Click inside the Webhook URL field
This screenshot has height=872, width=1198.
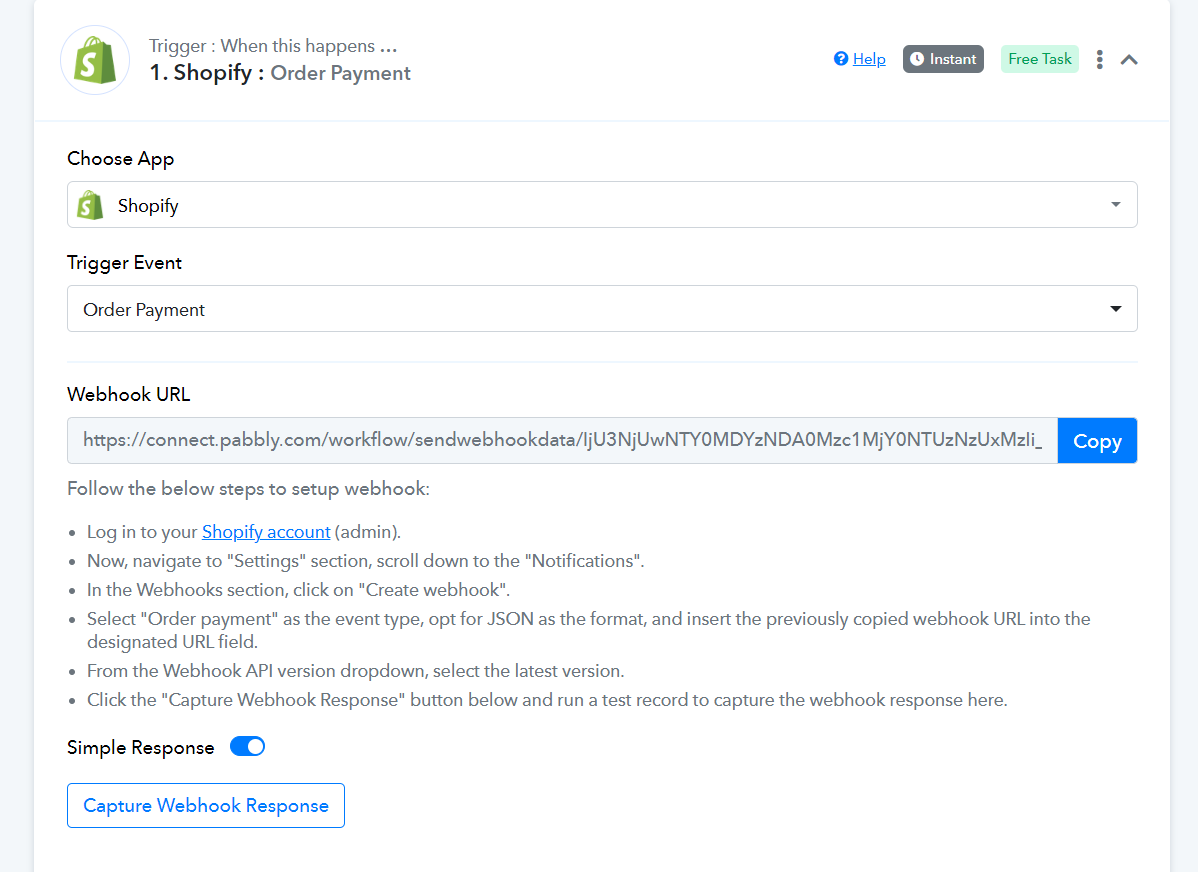(x=562, y=440)
